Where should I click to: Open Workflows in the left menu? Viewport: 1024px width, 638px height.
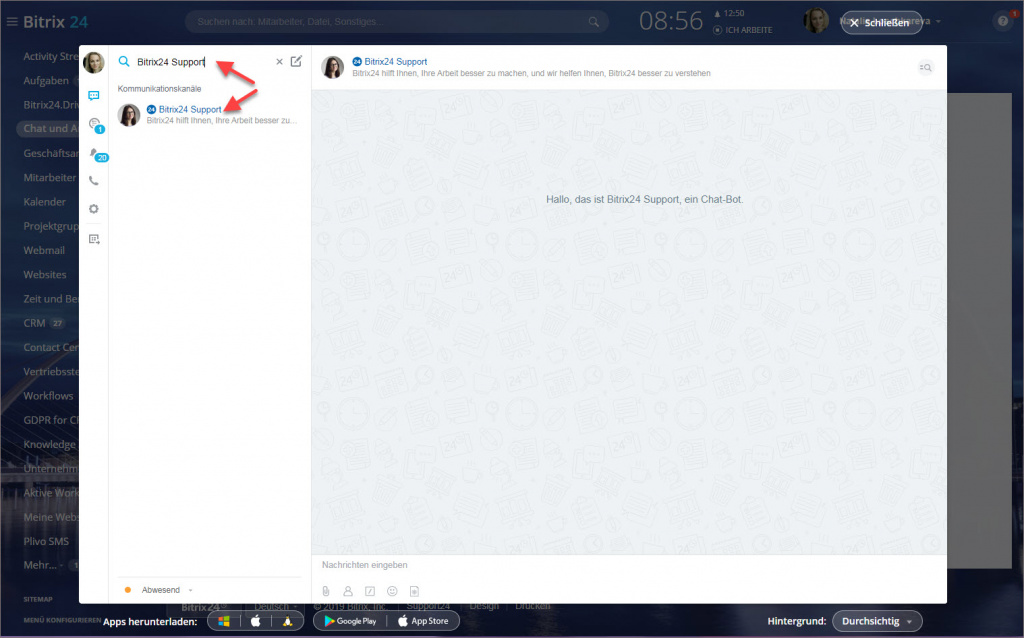pos(48,396)
